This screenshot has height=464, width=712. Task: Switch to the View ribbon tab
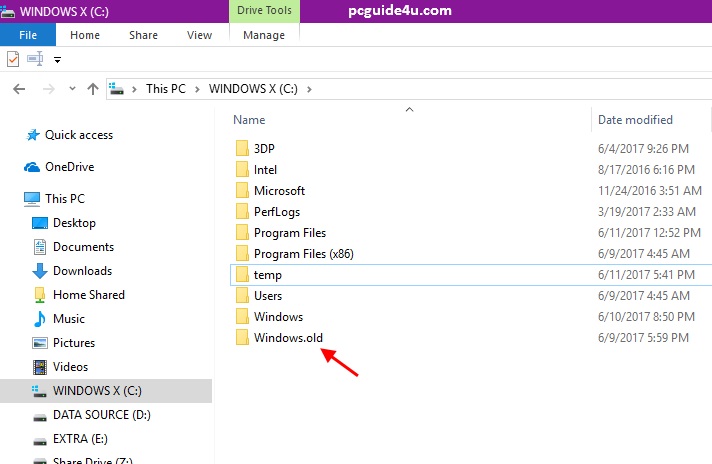pos(199,35)
